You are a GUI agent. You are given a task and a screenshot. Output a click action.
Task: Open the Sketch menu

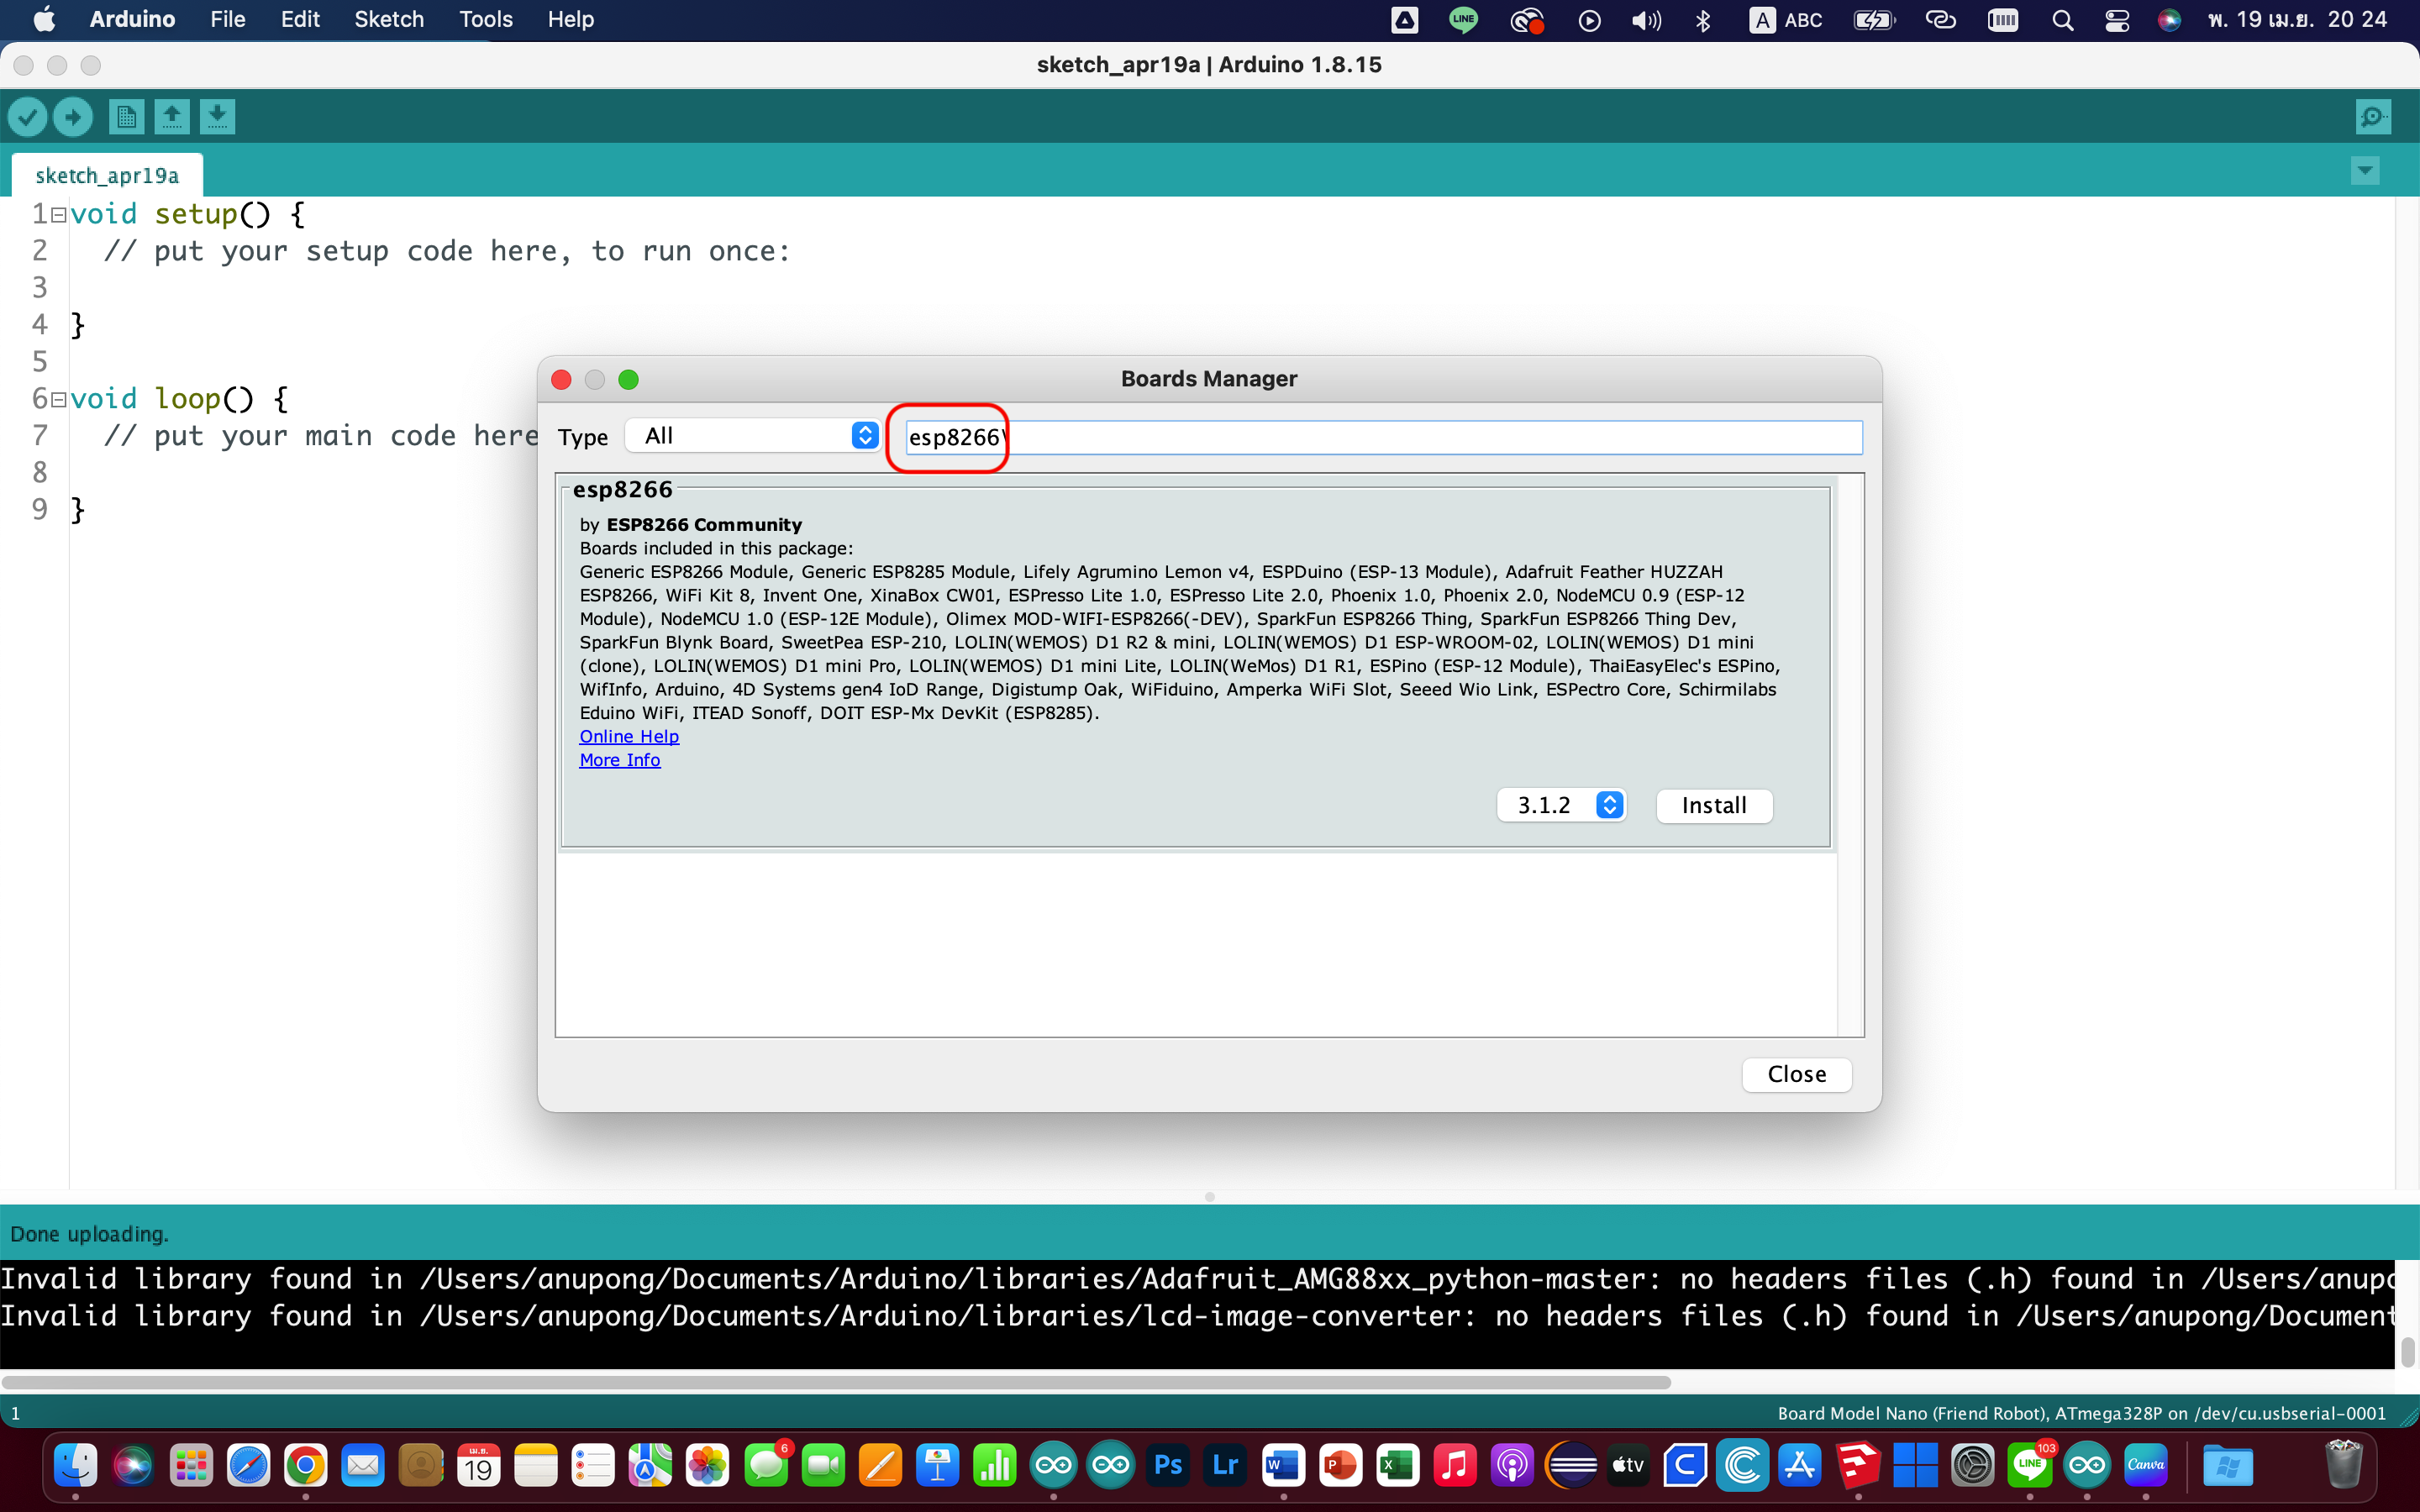pyautogui.click(x=389, y=19)
